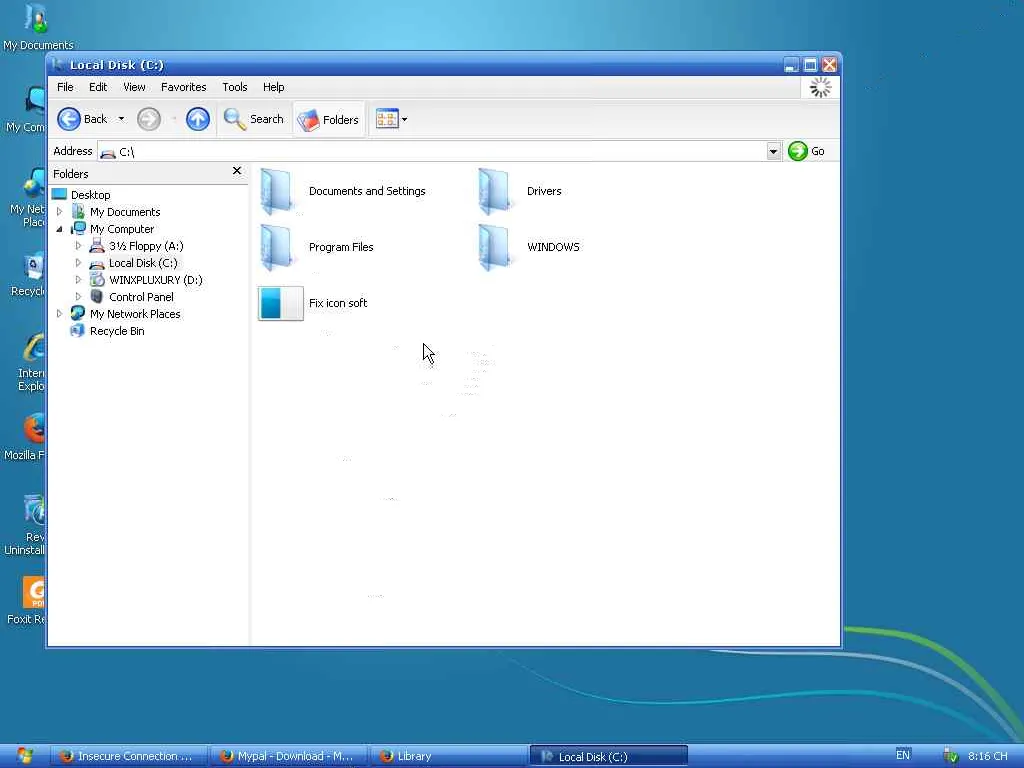Image resolution: width=1024 pixels, height=768 pixels.
Task: Click the EN language indicator
Action: (x=903, y=756)
